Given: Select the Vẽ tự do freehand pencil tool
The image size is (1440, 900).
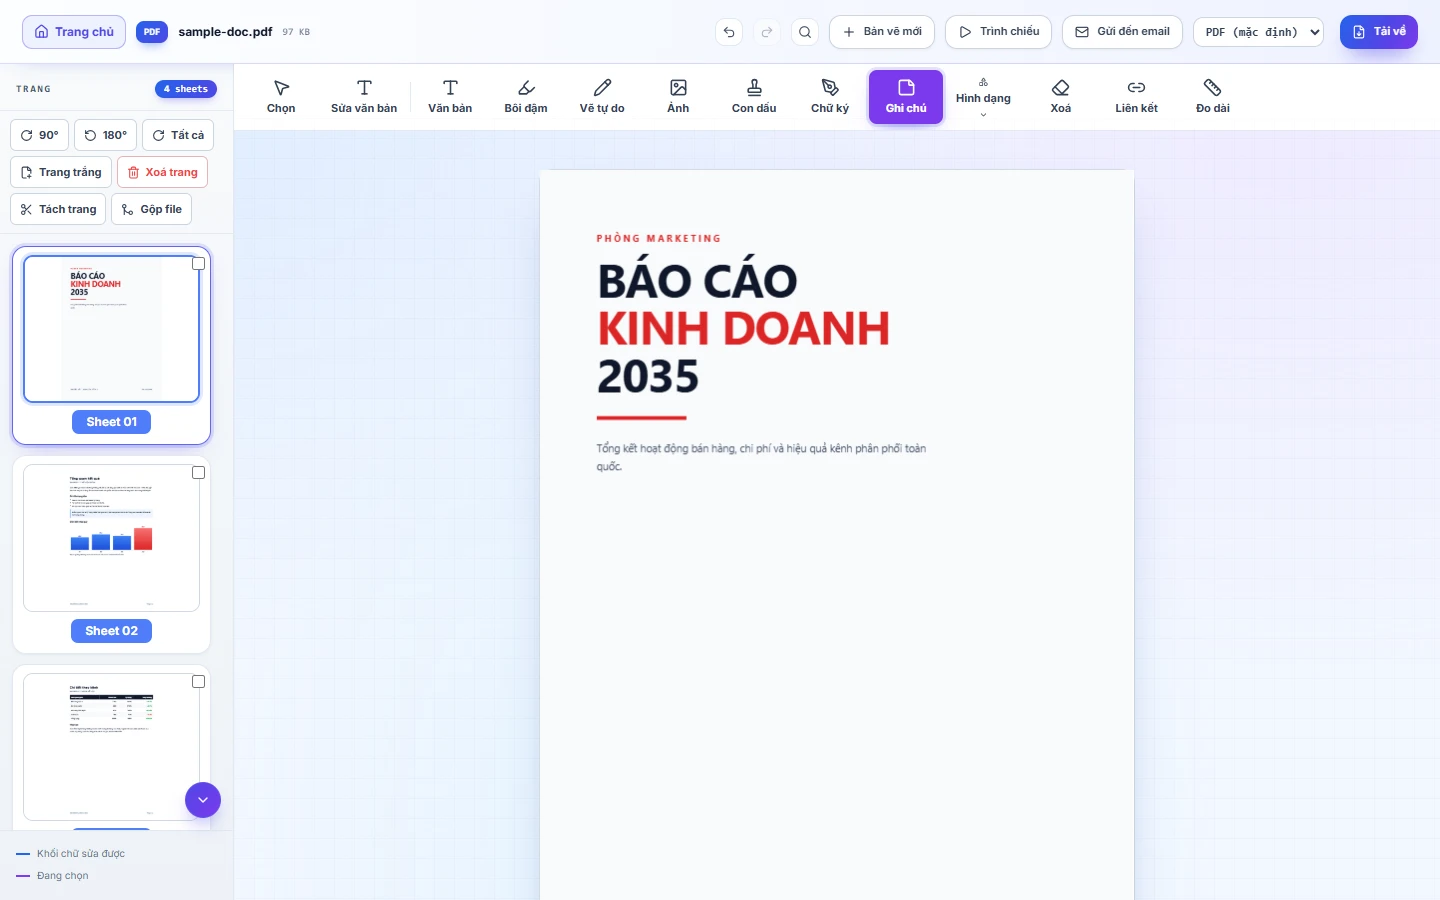Looking at the screenshot, I should (602, 97).
